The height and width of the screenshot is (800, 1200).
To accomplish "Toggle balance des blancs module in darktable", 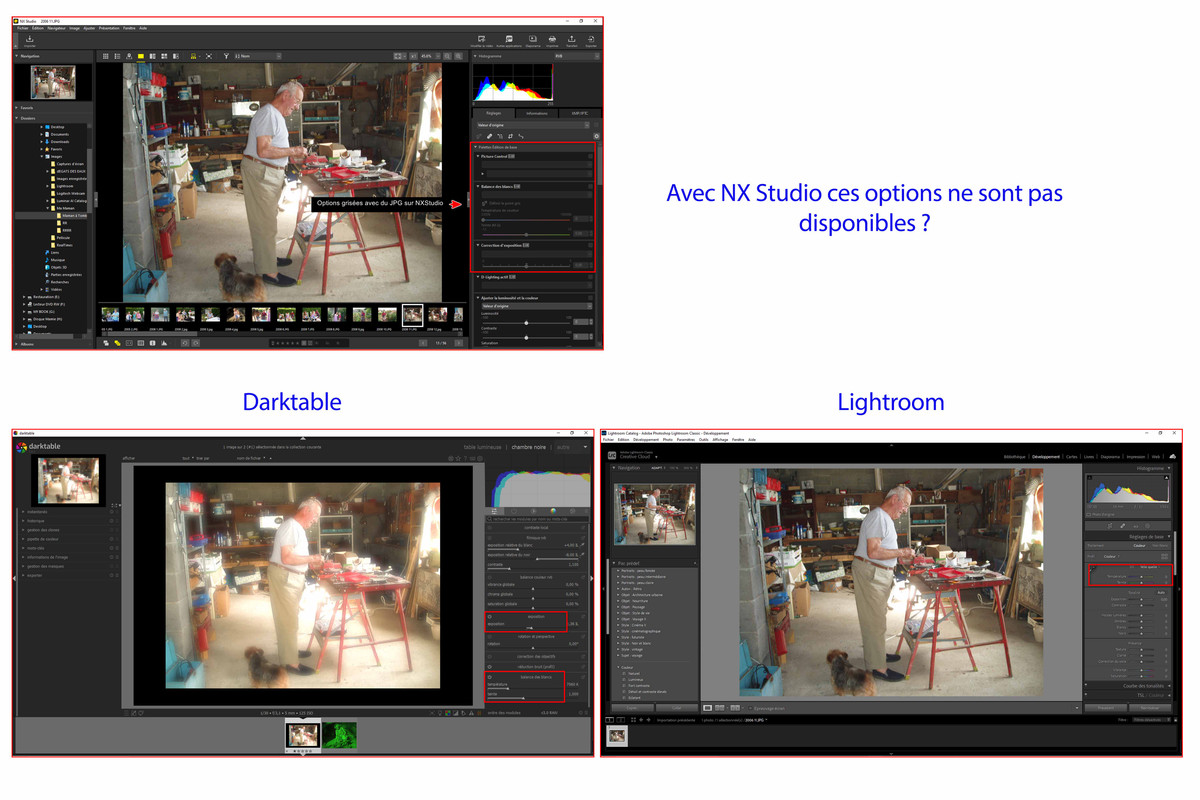I will 490,677.
